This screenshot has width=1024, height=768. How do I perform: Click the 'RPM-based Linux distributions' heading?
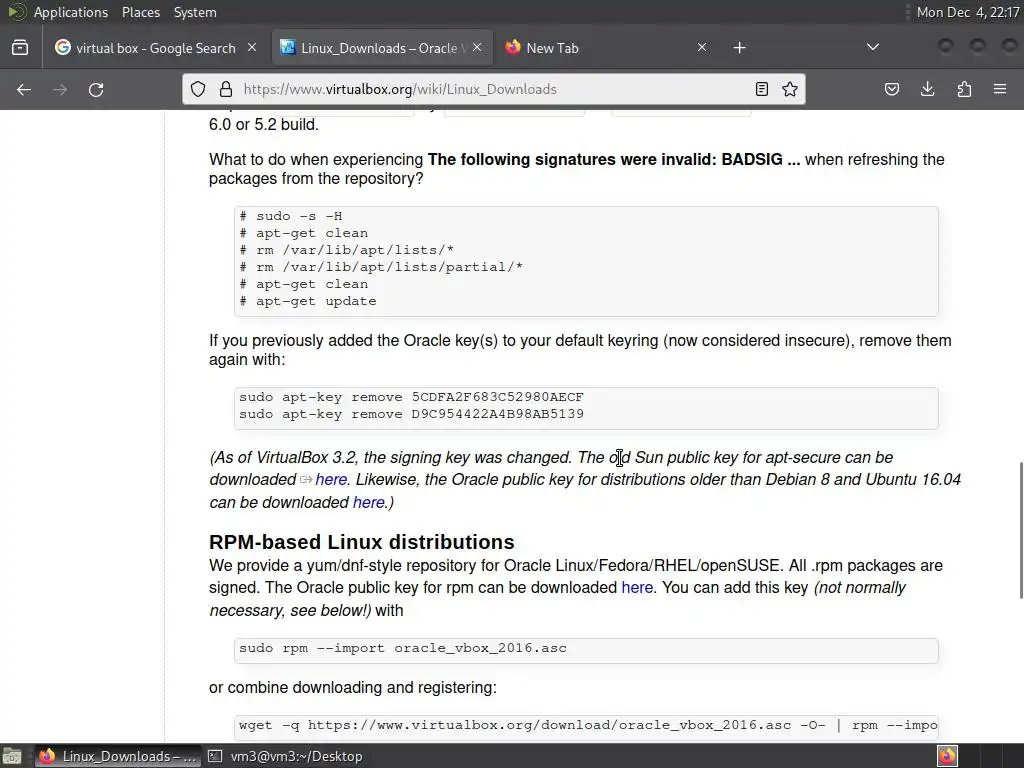pyautogui.click(x=362, y=542)
